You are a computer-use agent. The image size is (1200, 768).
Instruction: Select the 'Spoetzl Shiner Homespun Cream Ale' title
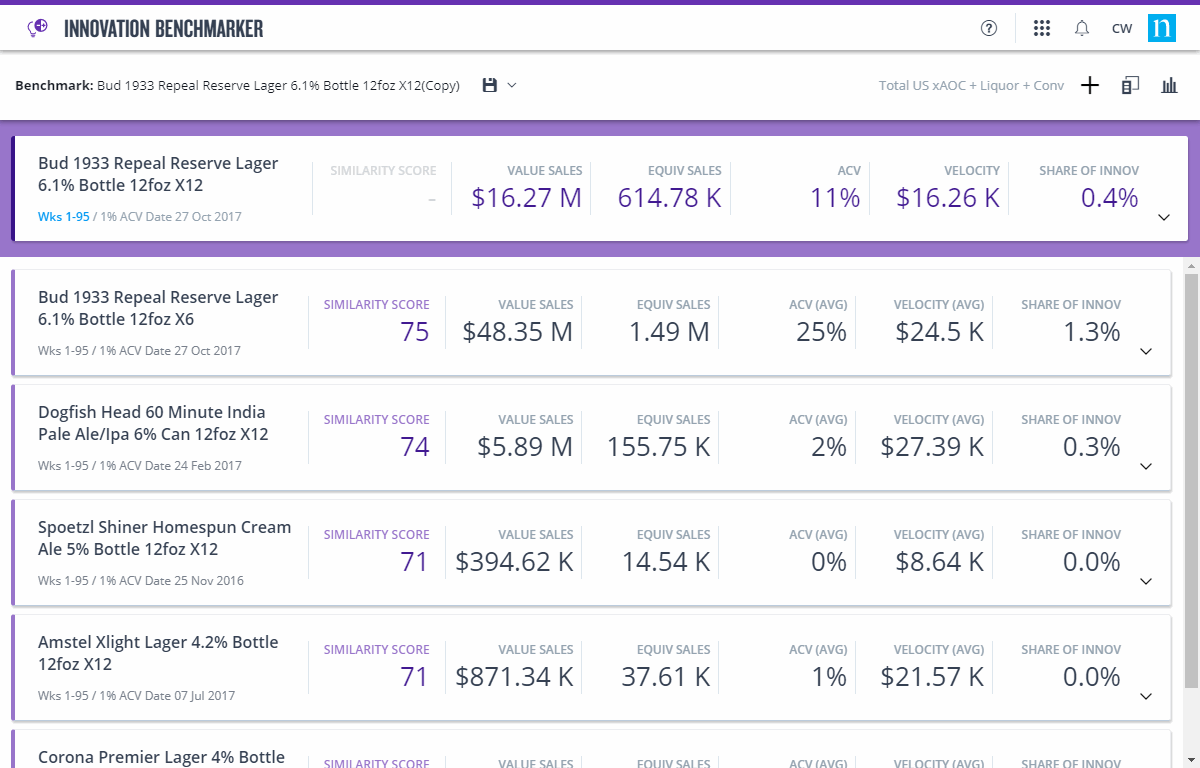(x=165, y=538)
